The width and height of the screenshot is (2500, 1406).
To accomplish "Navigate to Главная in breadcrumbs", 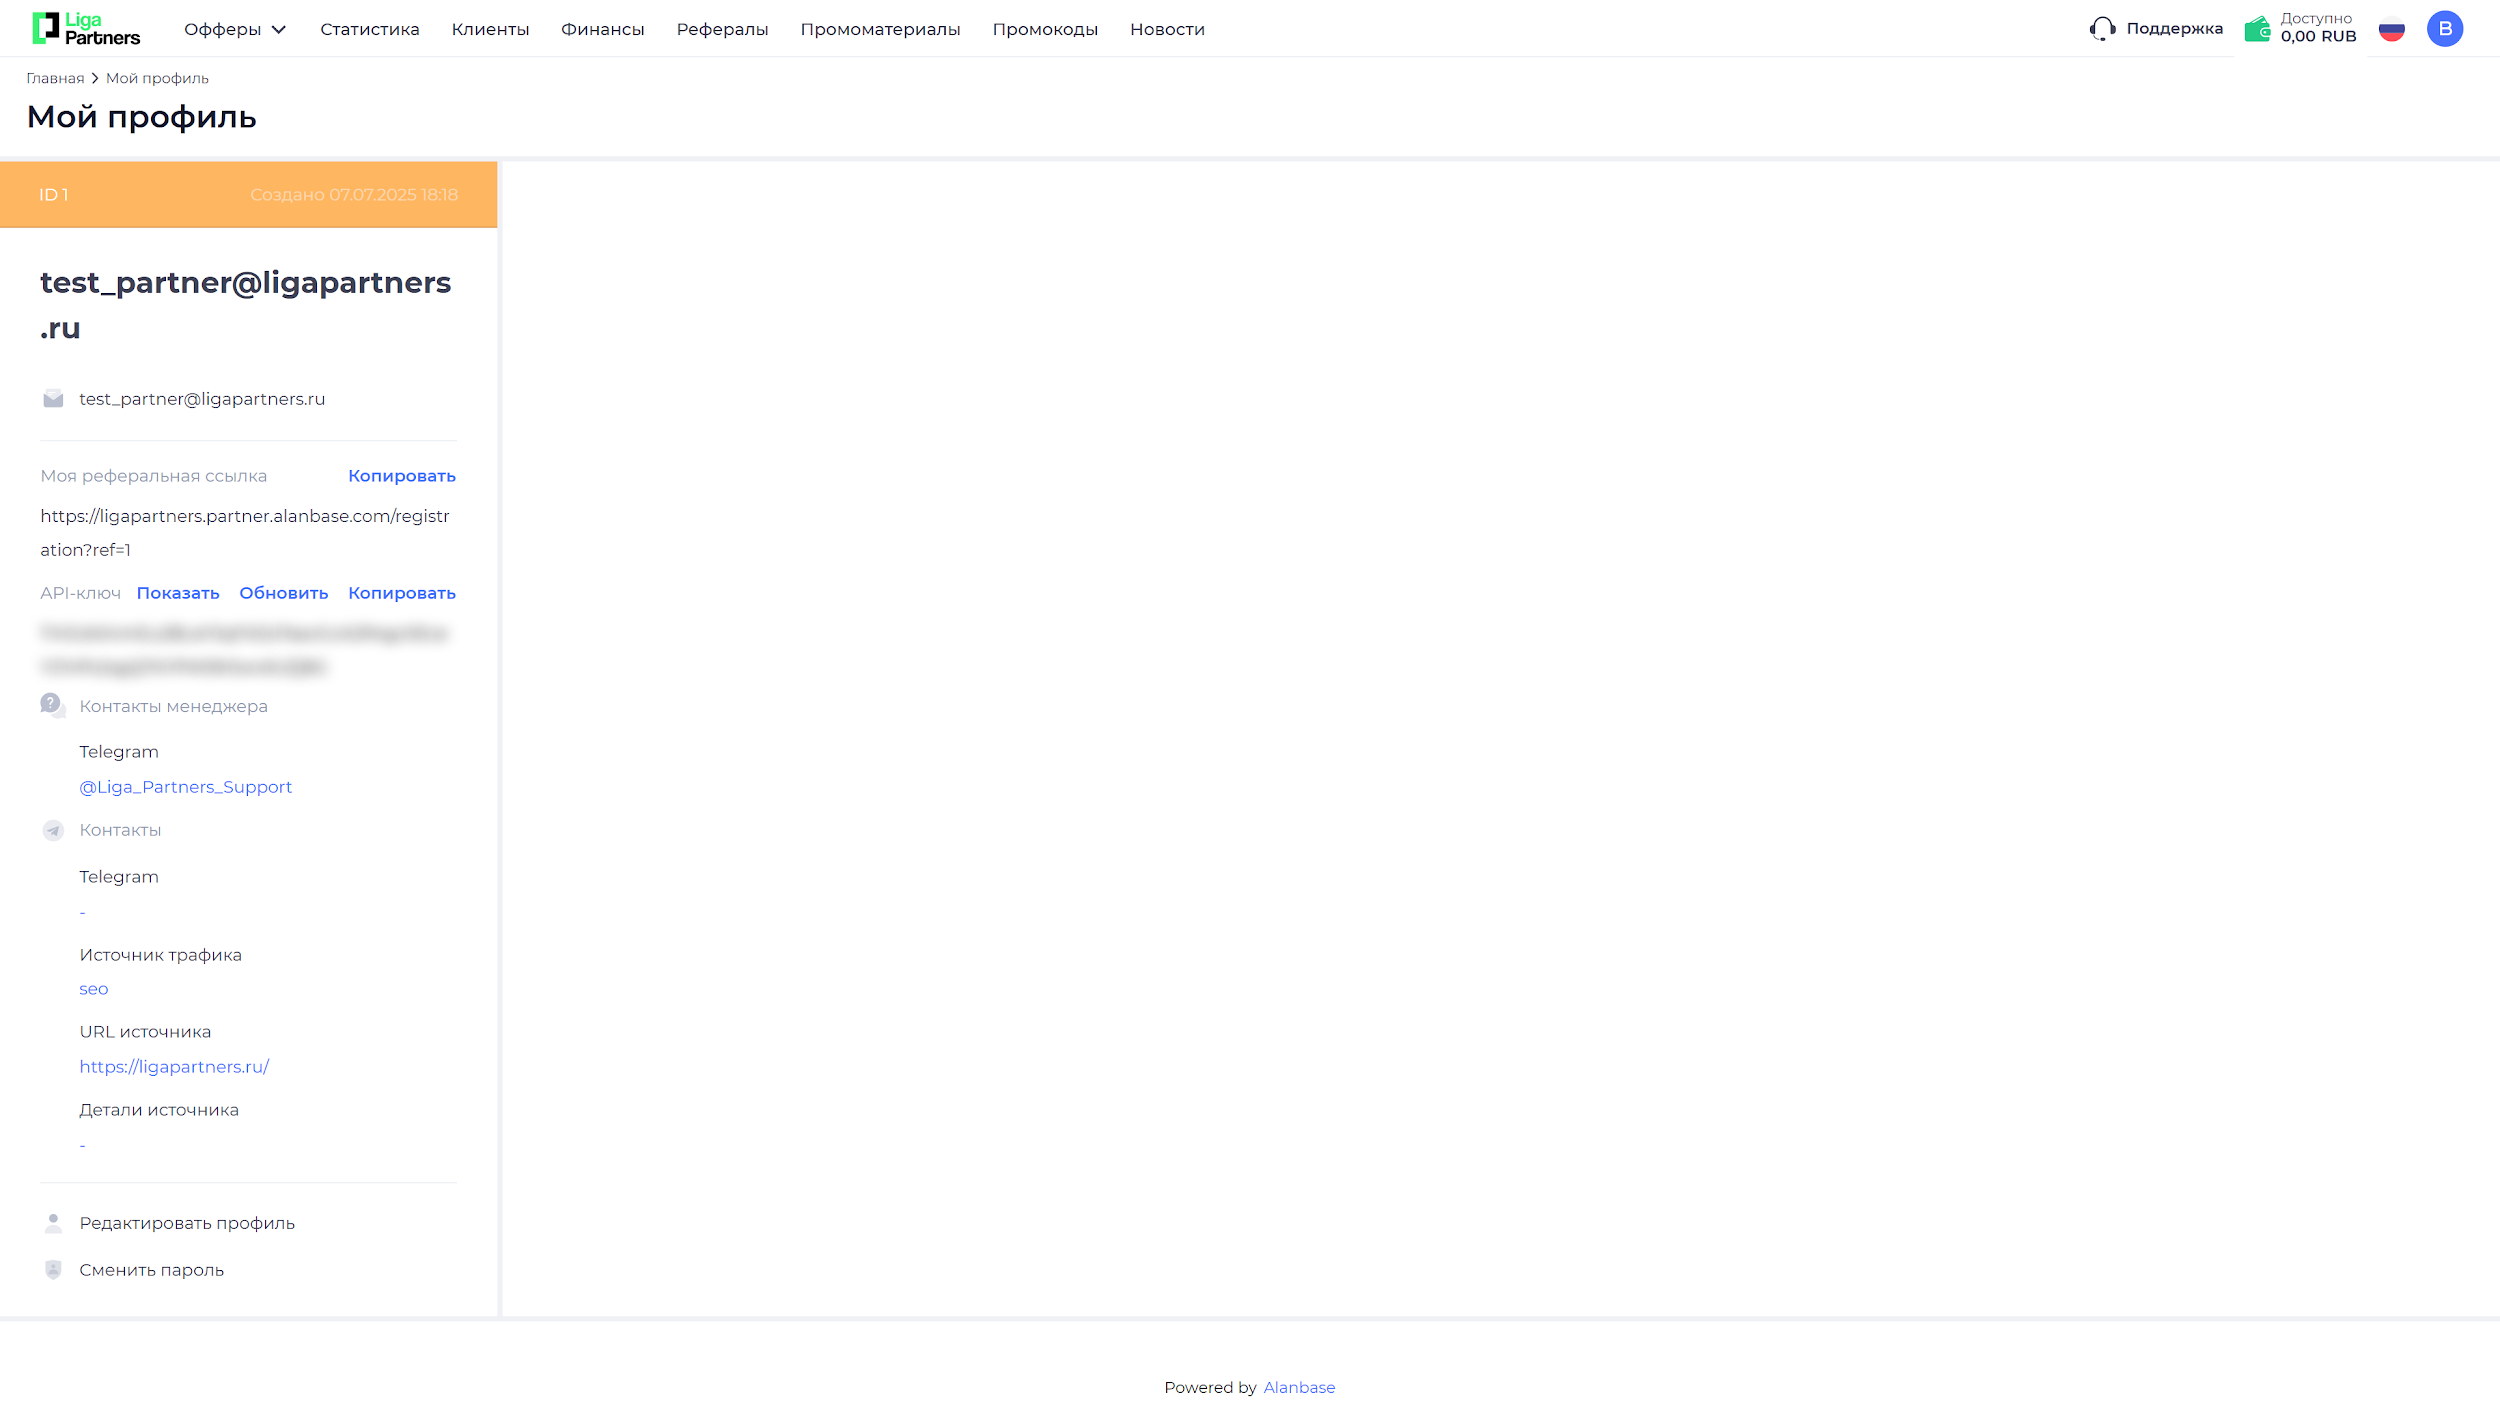I will (x=55, y=78).
